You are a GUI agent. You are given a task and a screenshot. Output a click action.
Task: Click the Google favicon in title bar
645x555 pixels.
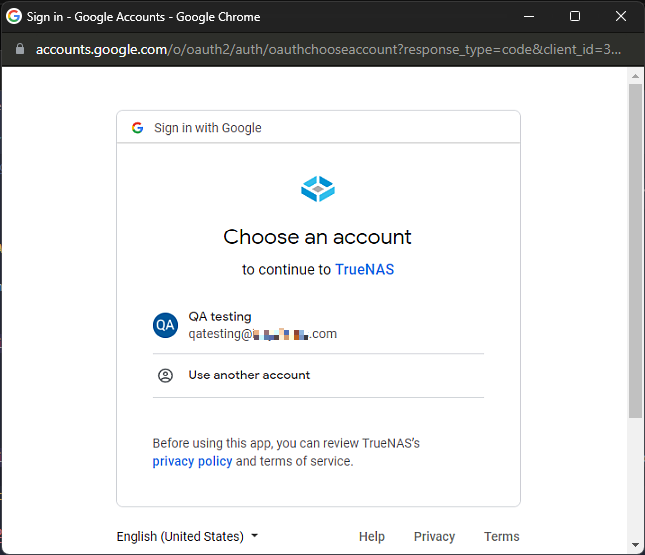(14, 16)
